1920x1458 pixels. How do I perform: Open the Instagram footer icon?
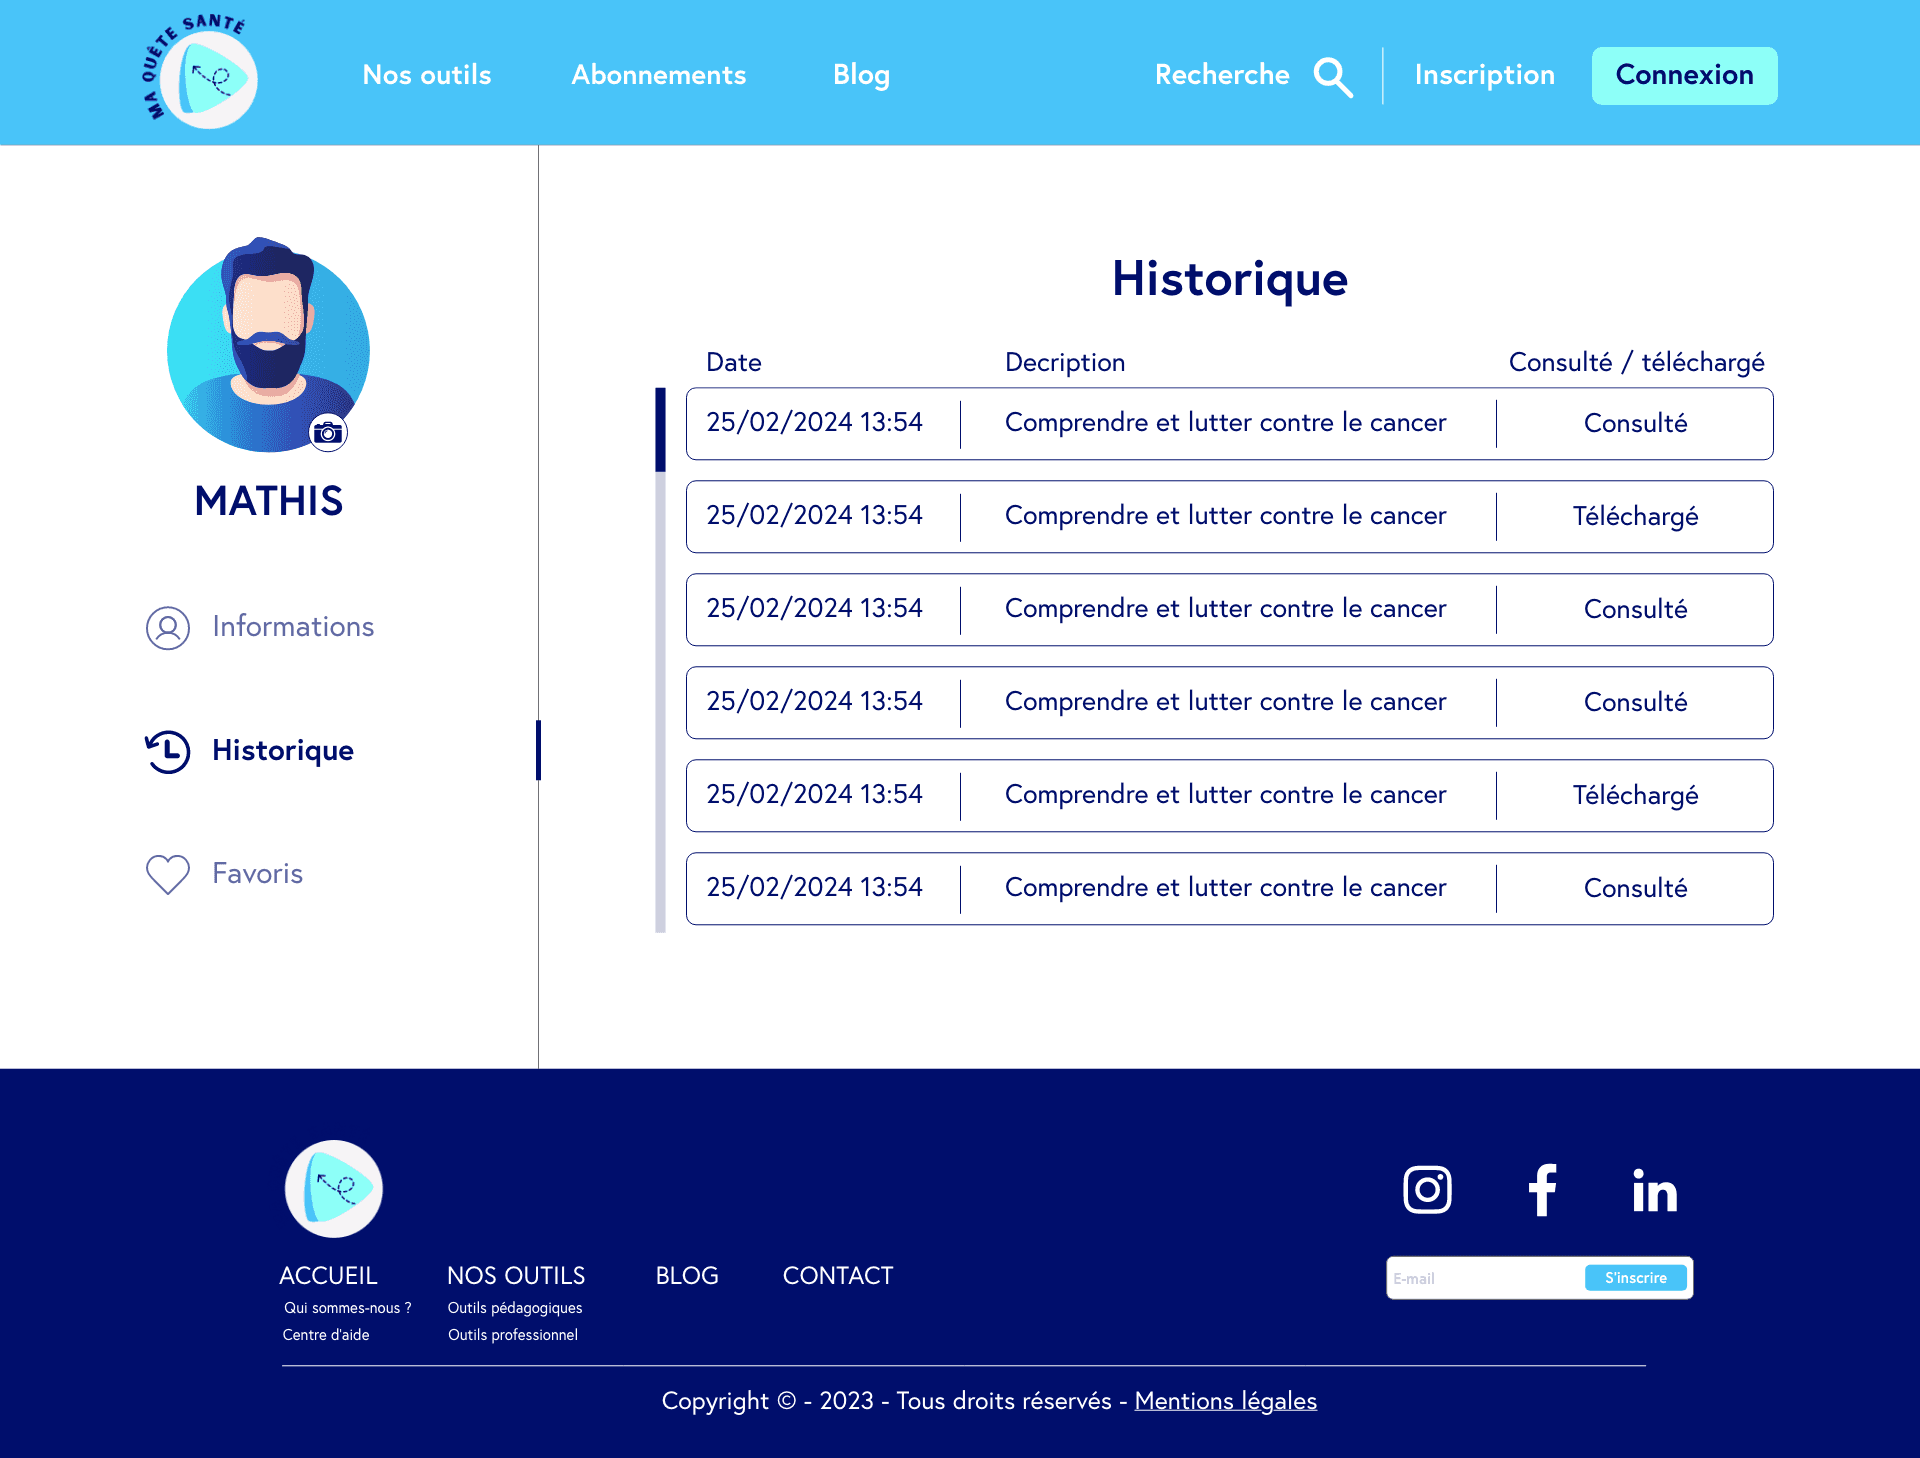click(1427, 1190)
